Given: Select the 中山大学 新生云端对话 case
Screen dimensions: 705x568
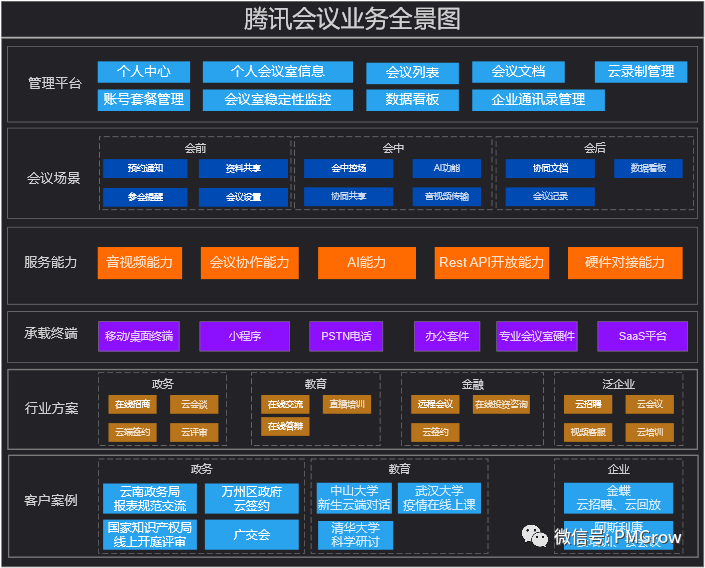Looking at the screenshot, I should coord(354,498).
